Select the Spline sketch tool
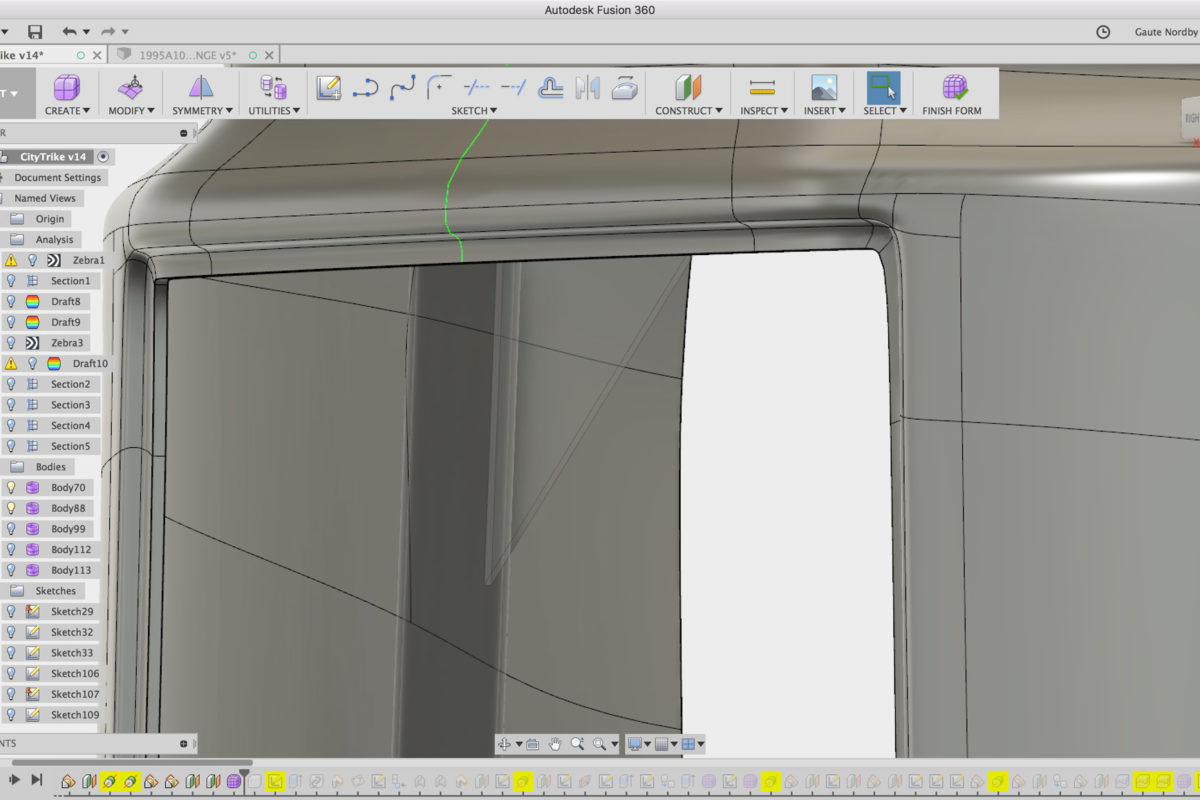Screen dimensions: 1200x800 coord(402,87)
